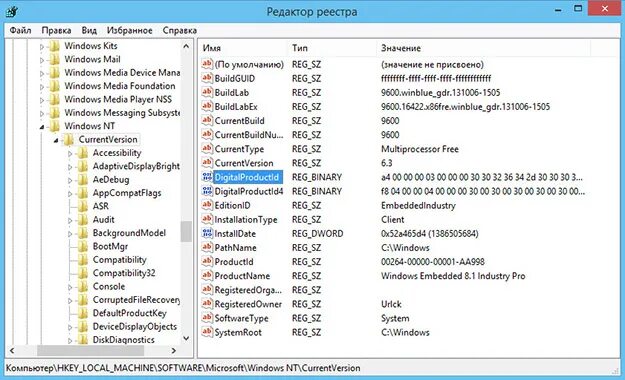
Task: Click tree horizontal scrollbar right arrow
Action: point(174,350)
